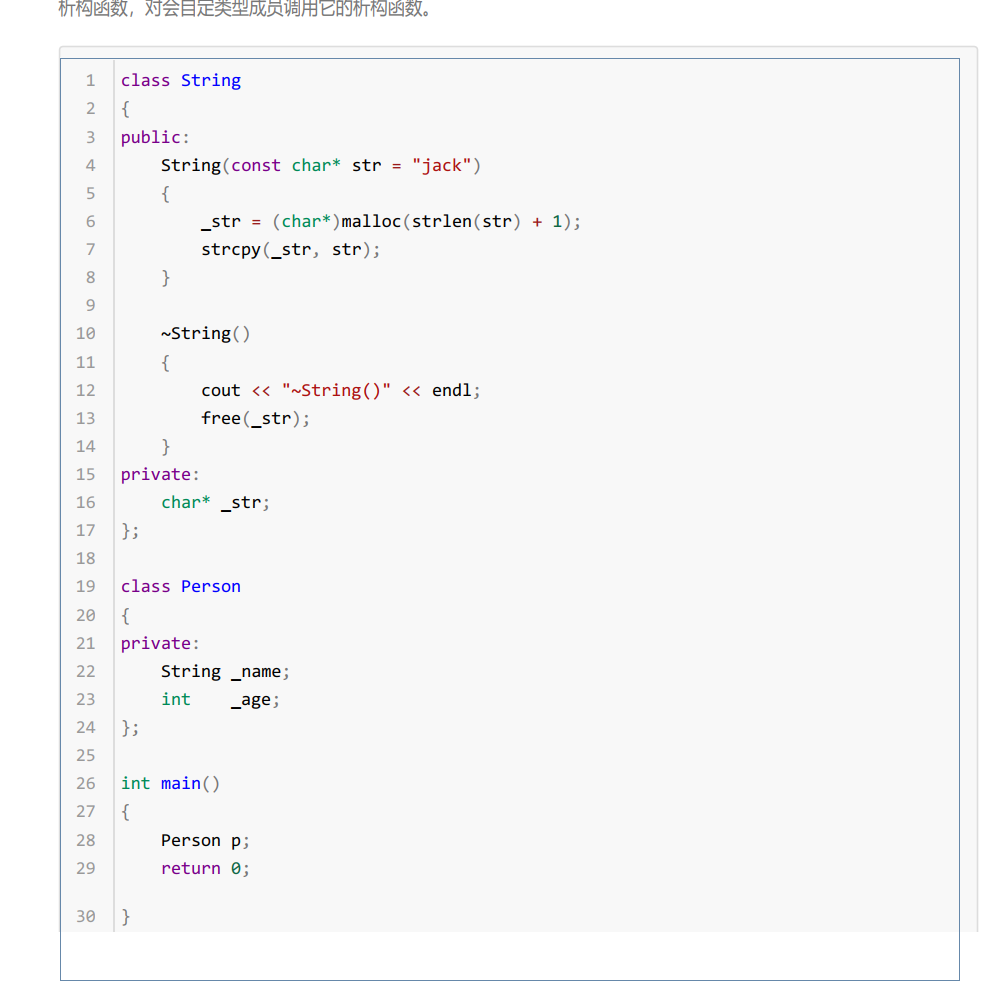Click the 'class Person' declaration

[181, 587]
